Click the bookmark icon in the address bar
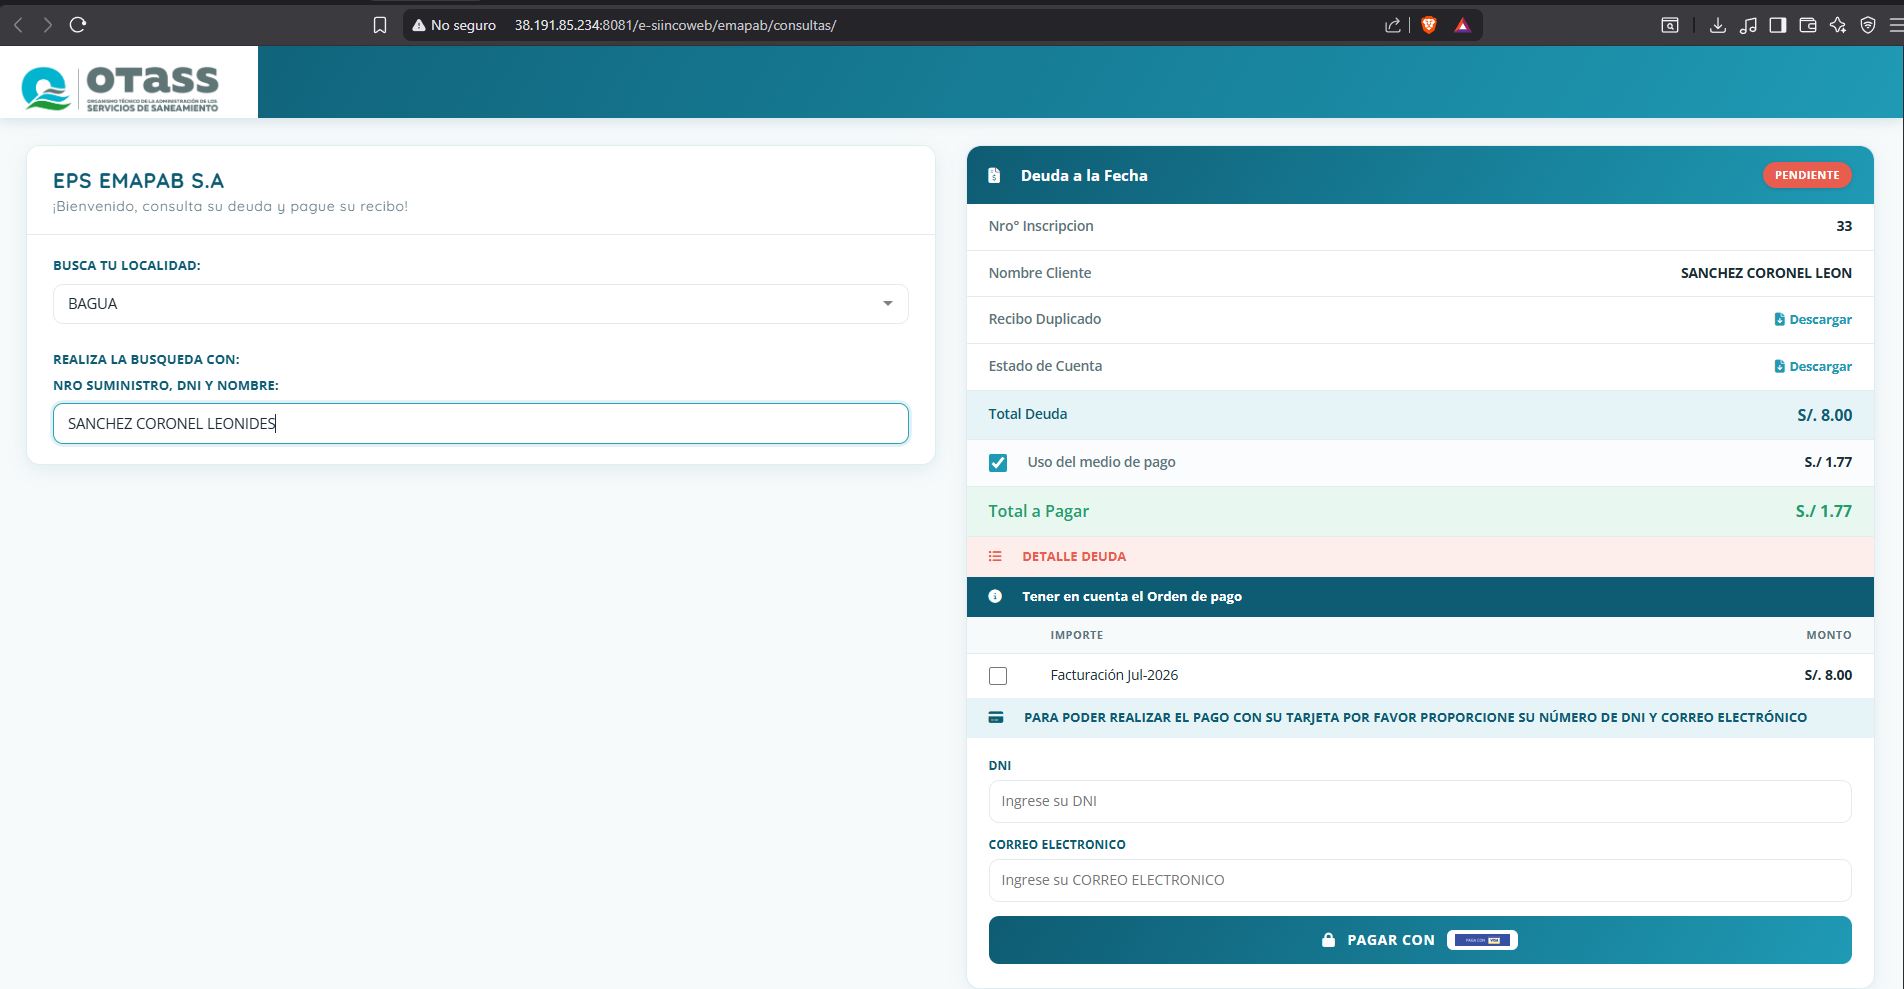 pyautogui.click(x=380, y=25)
